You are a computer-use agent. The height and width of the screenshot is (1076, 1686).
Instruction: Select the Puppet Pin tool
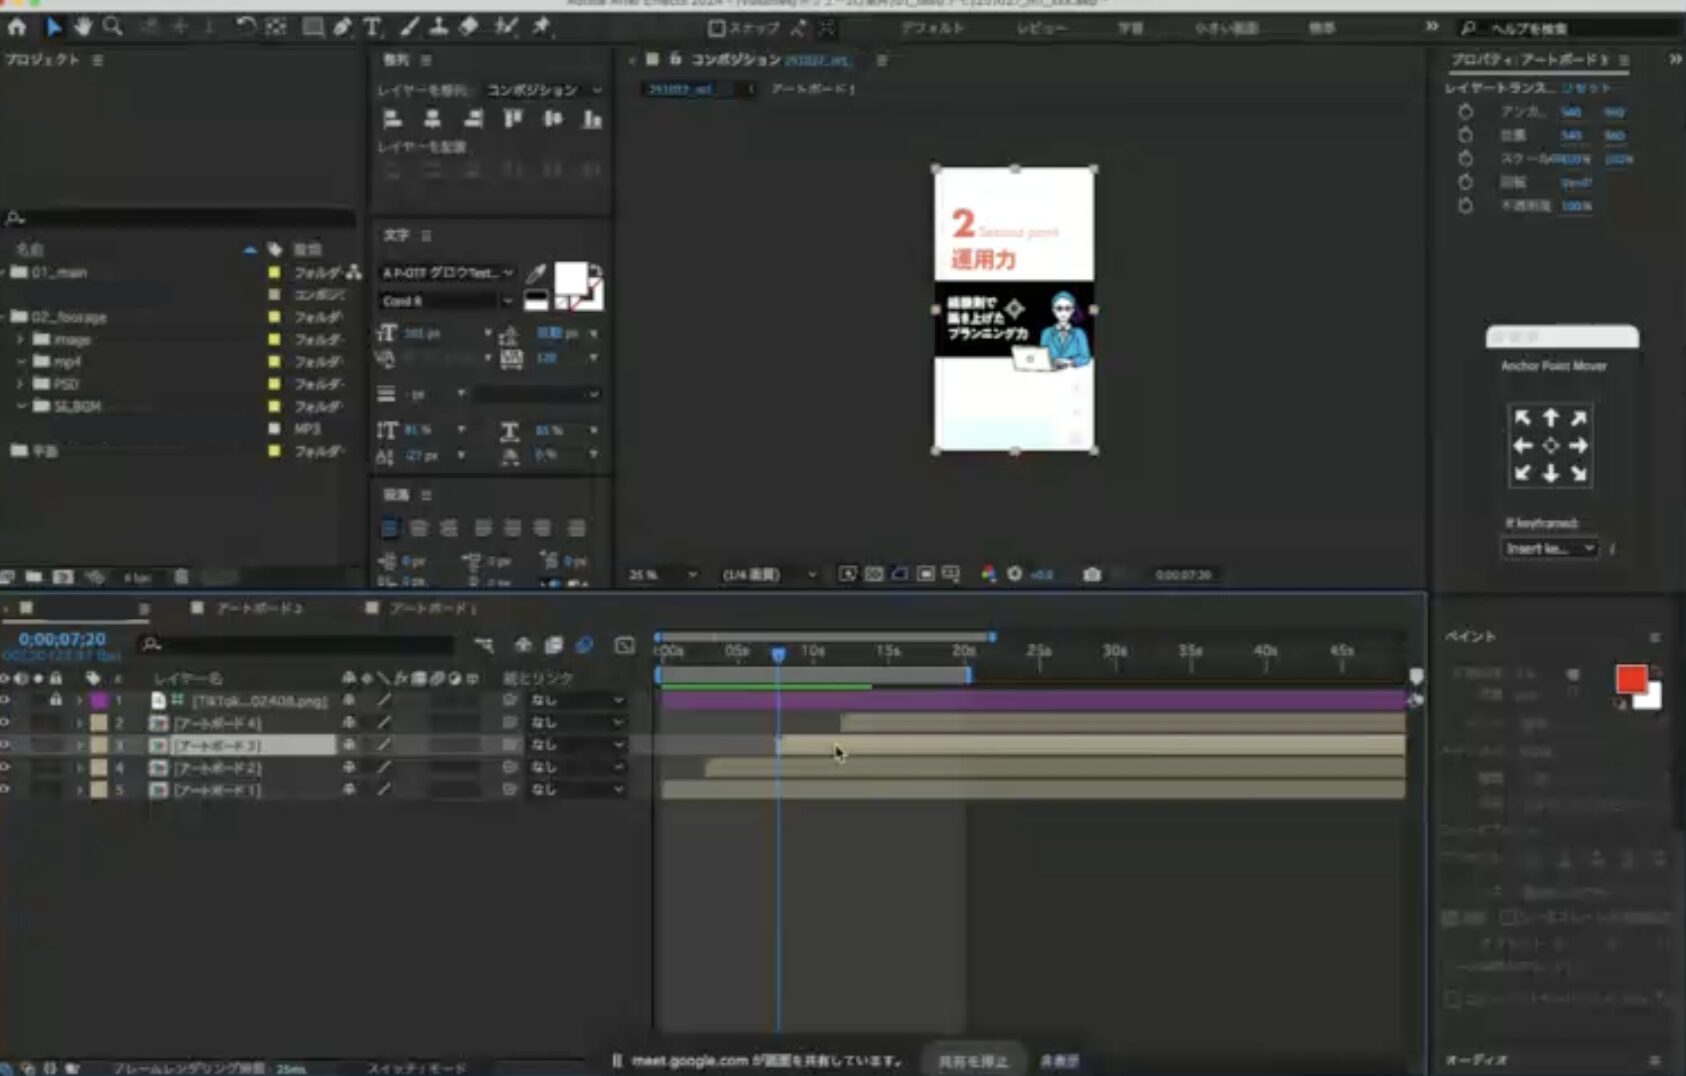point(541,27)
